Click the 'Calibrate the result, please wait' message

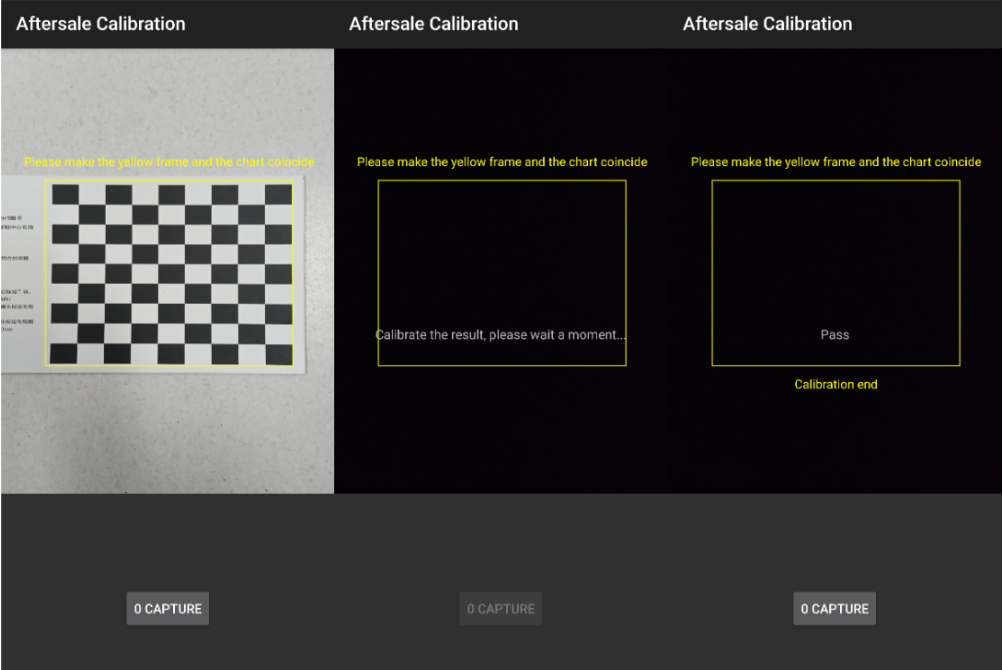(501, 335)
